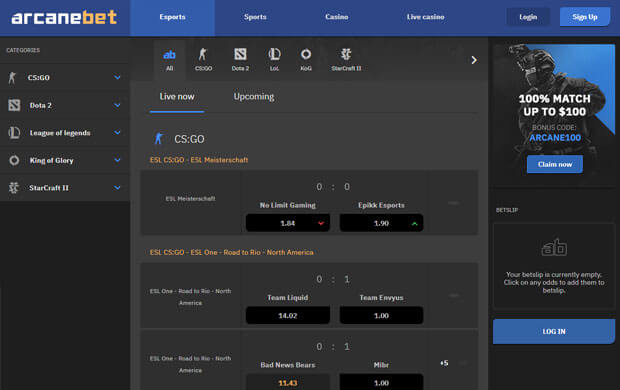Click StarCraft II icon in sidebar
Image resolution: width=620 pixels, height=390 pixels.
[14, 188]
